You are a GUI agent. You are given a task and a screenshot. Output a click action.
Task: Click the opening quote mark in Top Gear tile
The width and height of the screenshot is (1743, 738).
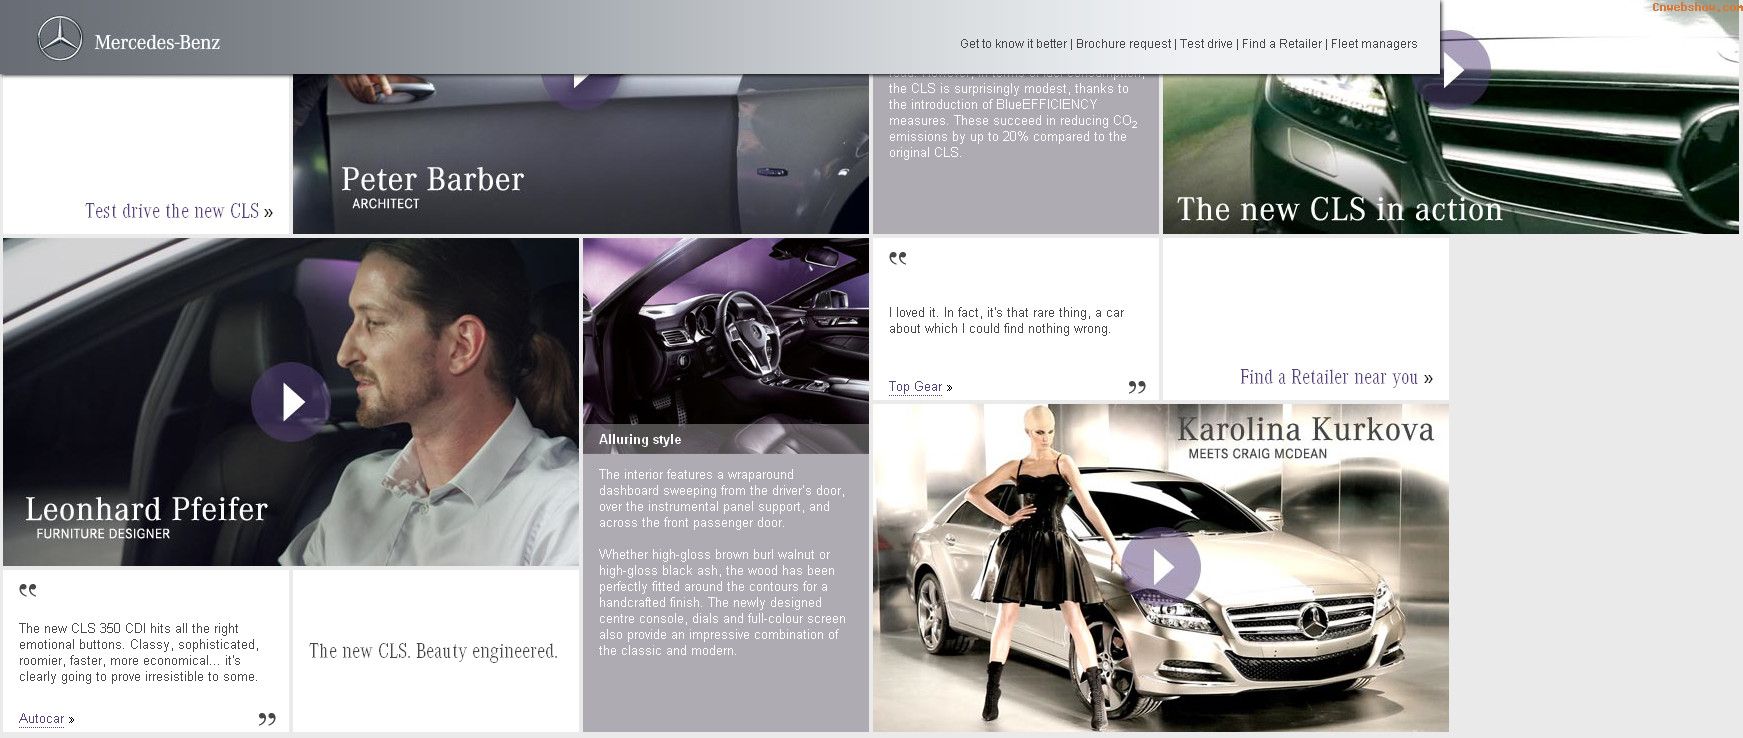[898, 258]
